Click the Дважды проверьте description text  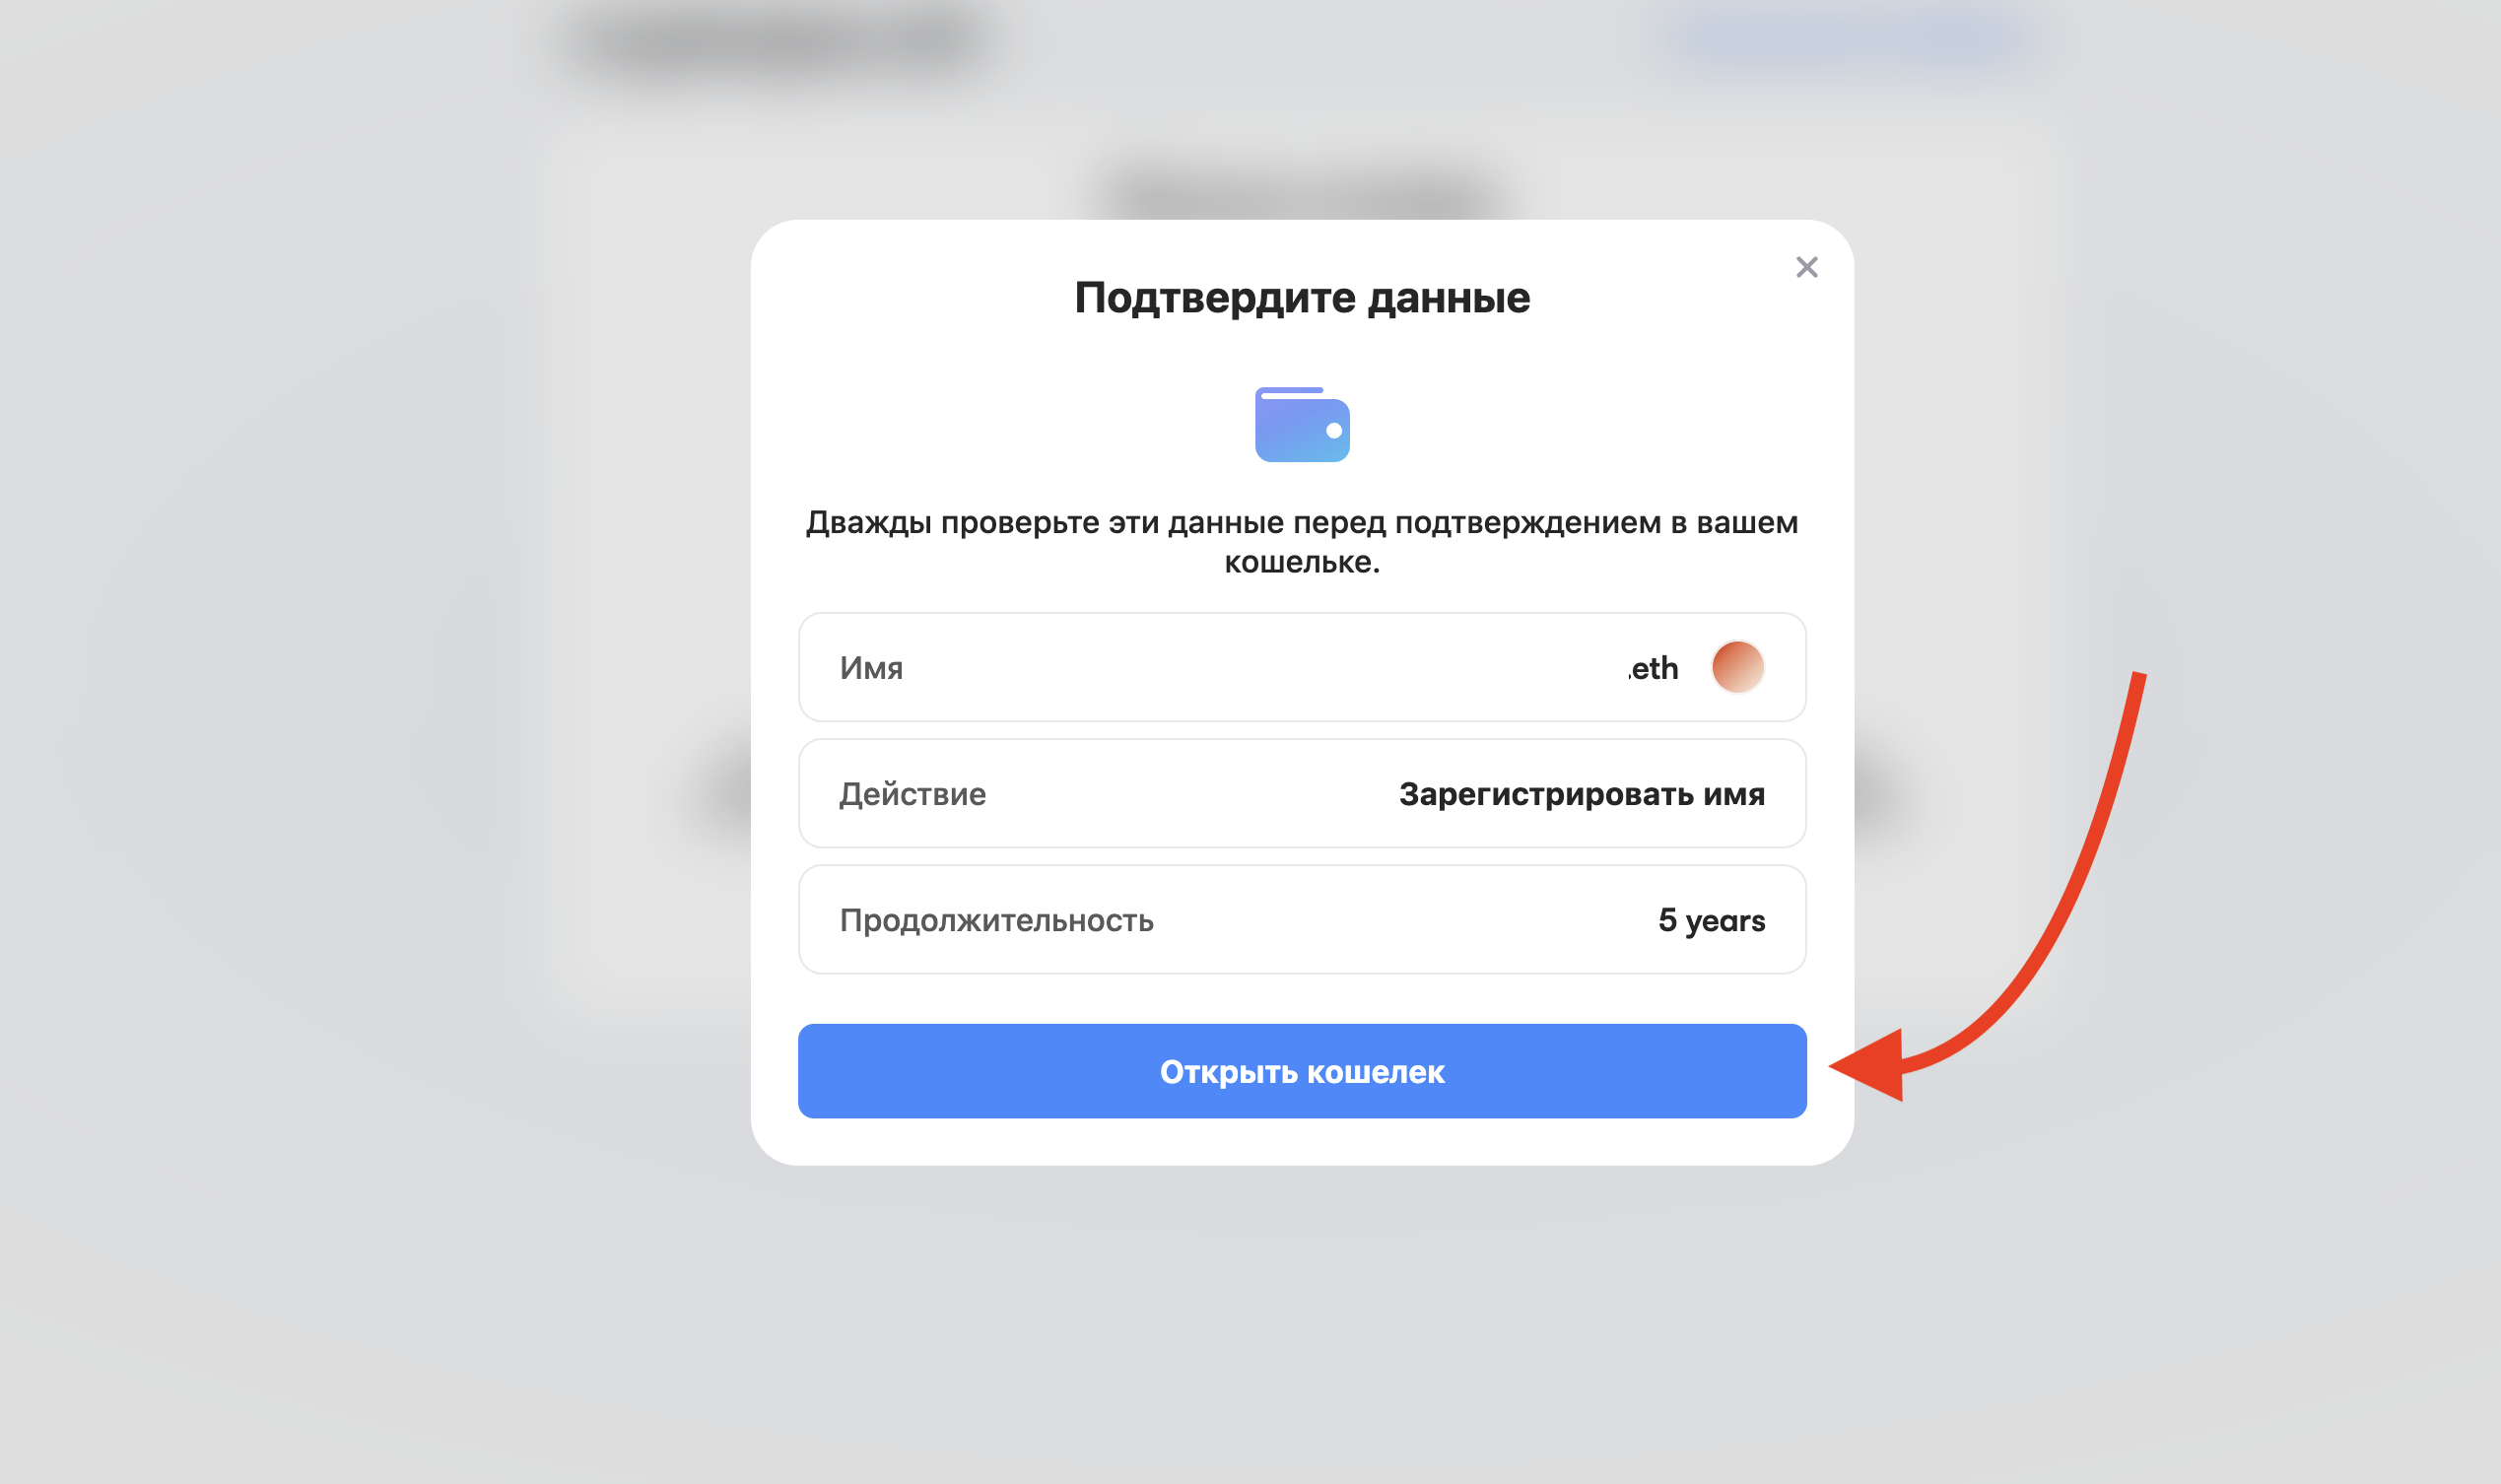[x=1302, y=542]
